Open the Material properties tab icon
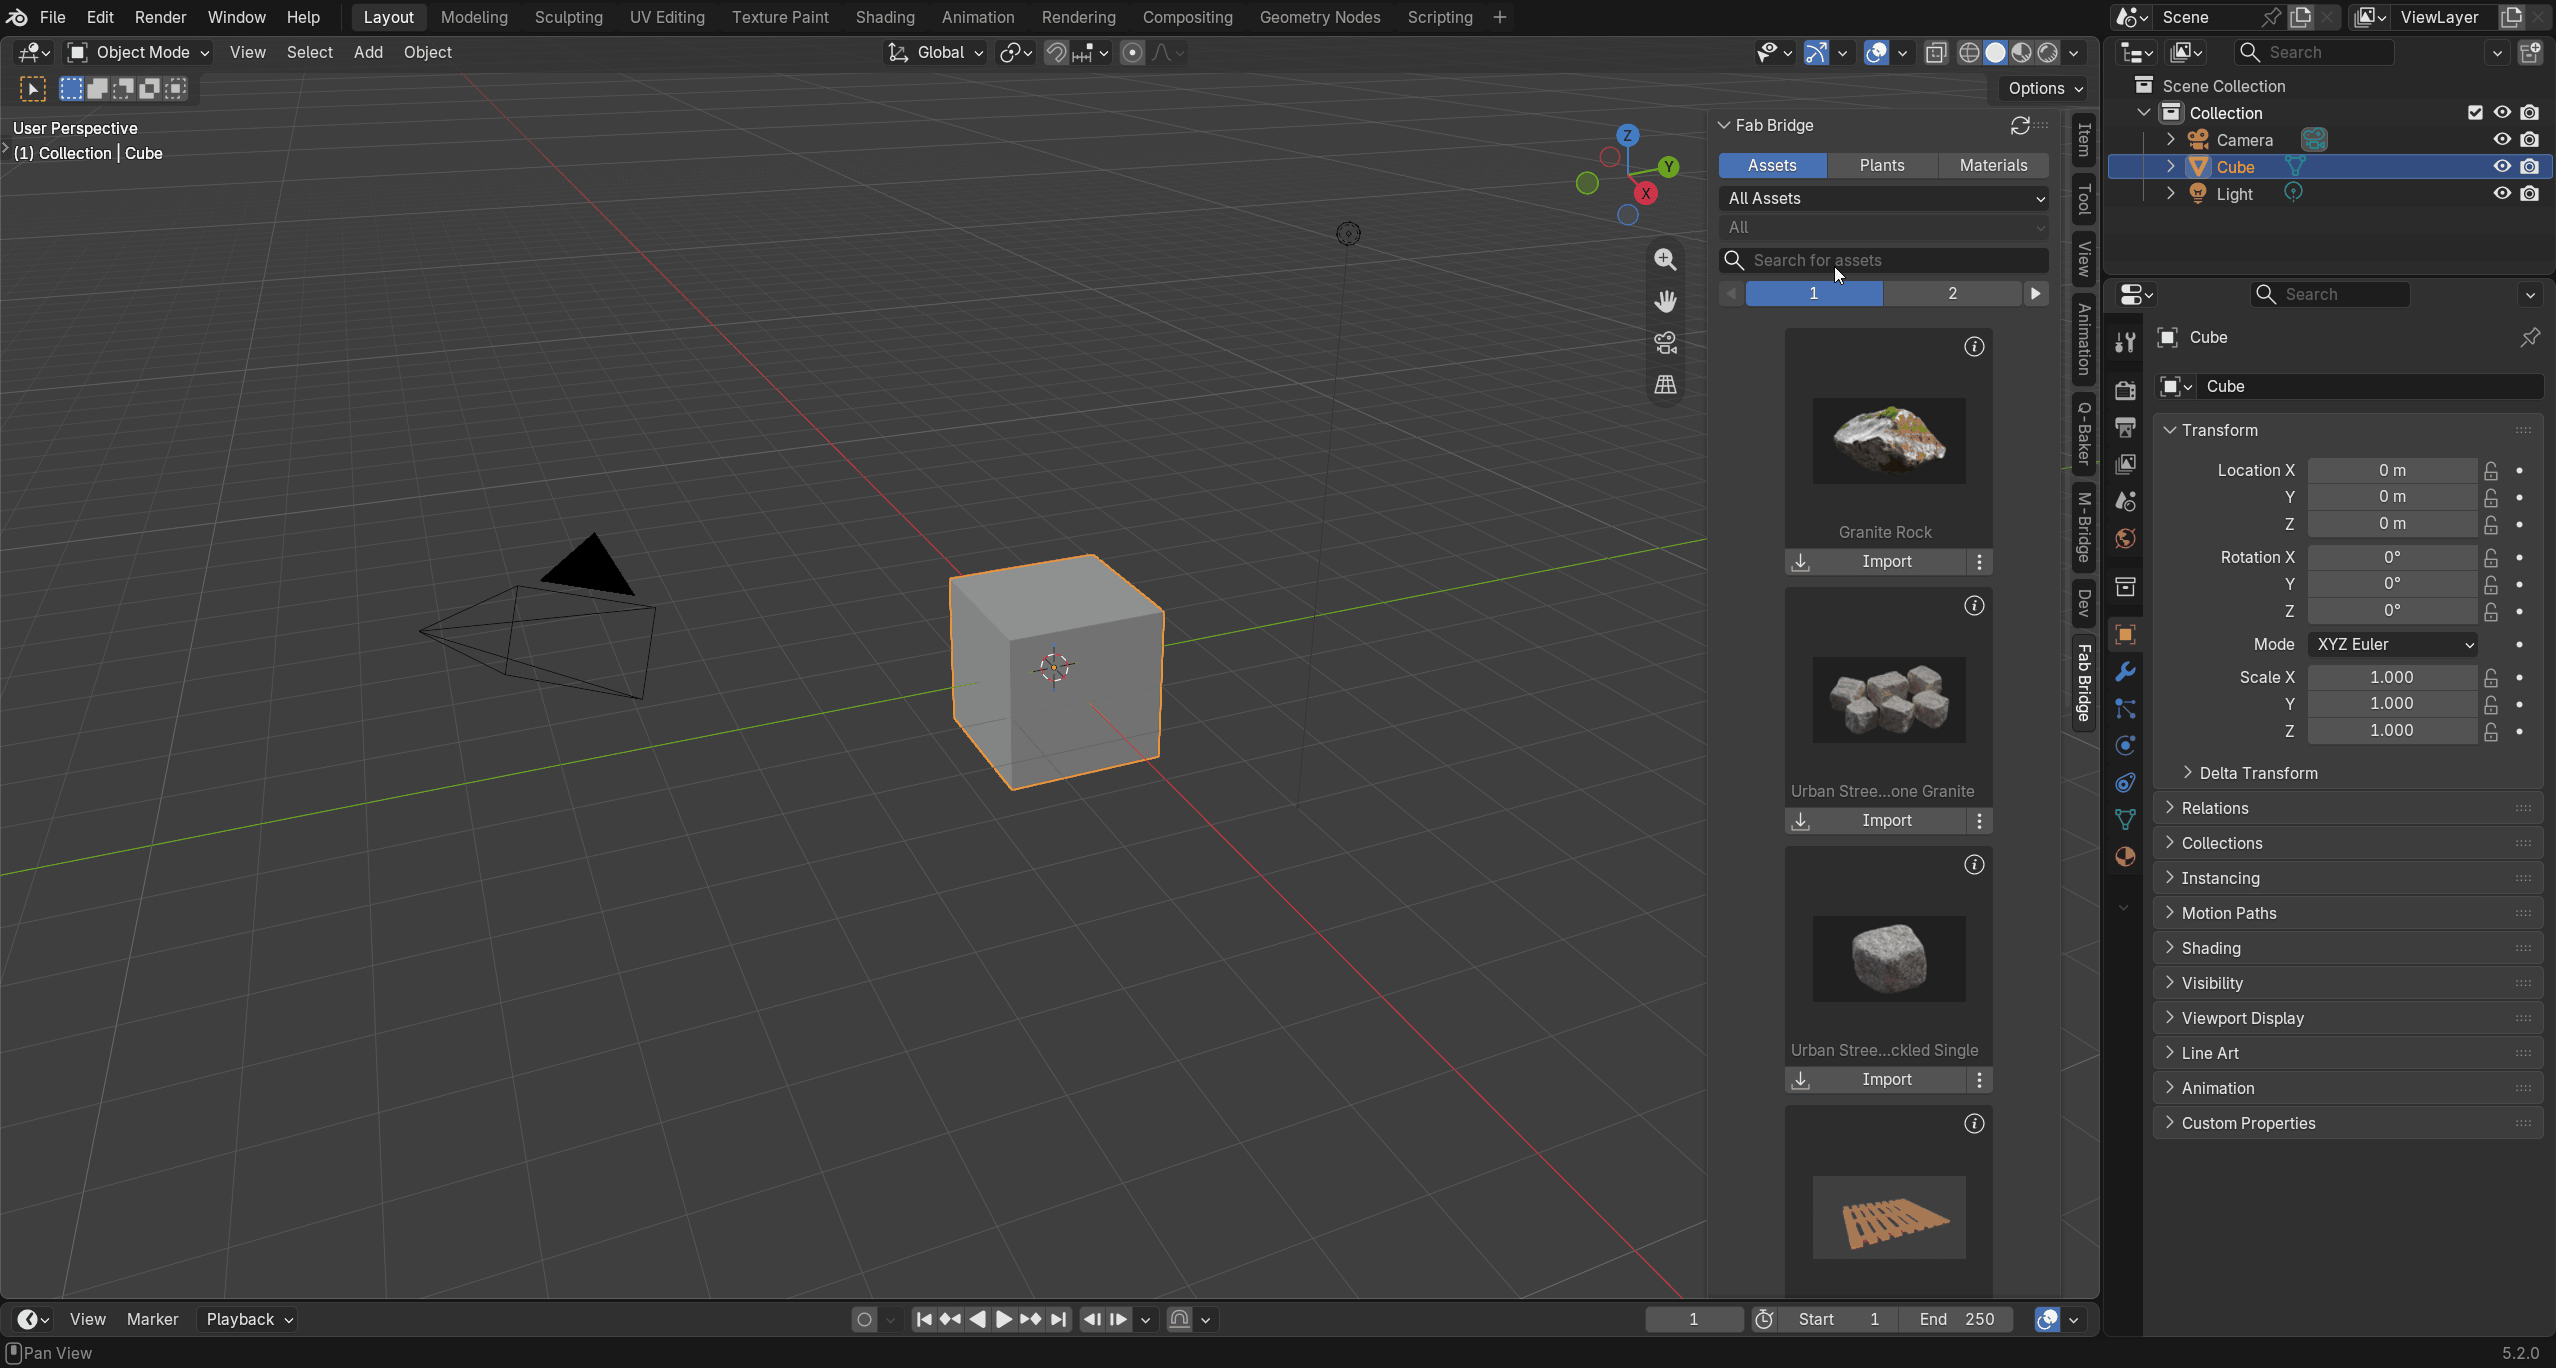Viewport: 2556px width, 1368px height. tap(2125, 857)
